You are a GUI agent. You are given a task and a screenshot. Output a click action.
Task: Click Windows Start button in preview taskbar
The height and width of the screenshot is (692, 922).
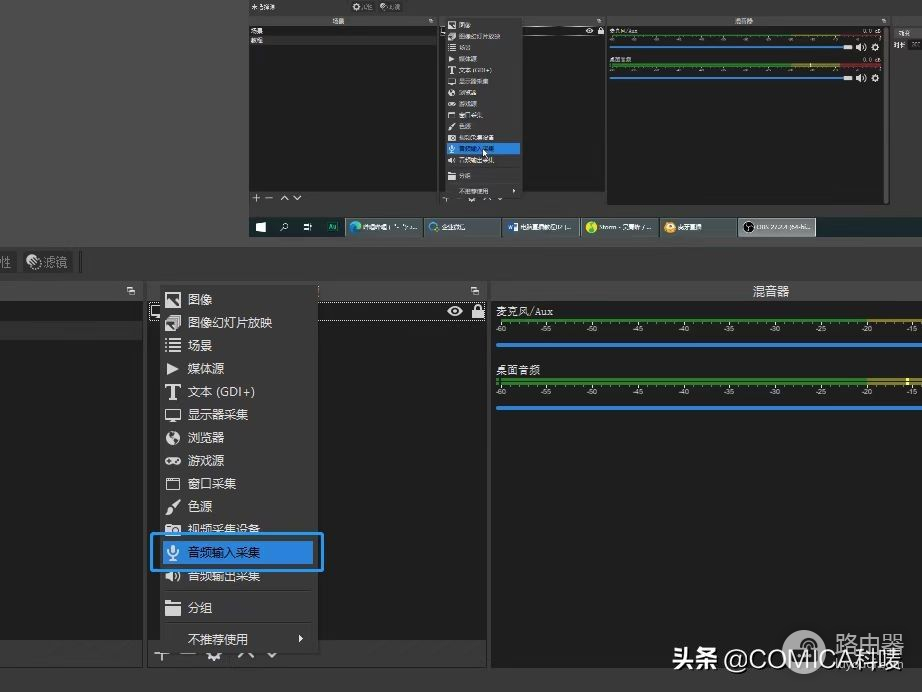[x=261, y=227]
